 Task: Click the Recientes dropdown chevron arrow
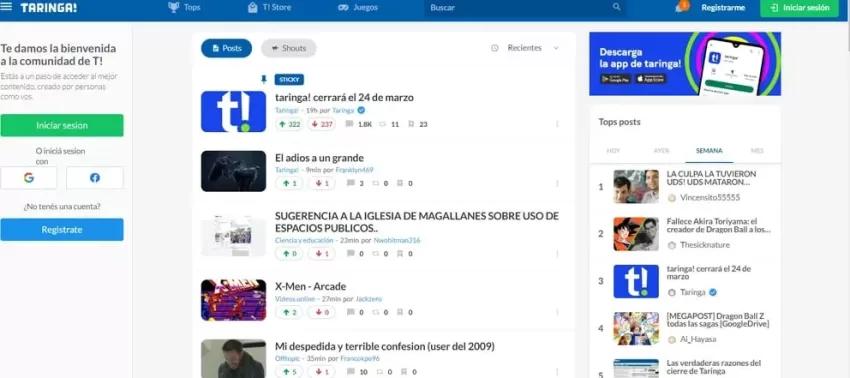[556, 48]
